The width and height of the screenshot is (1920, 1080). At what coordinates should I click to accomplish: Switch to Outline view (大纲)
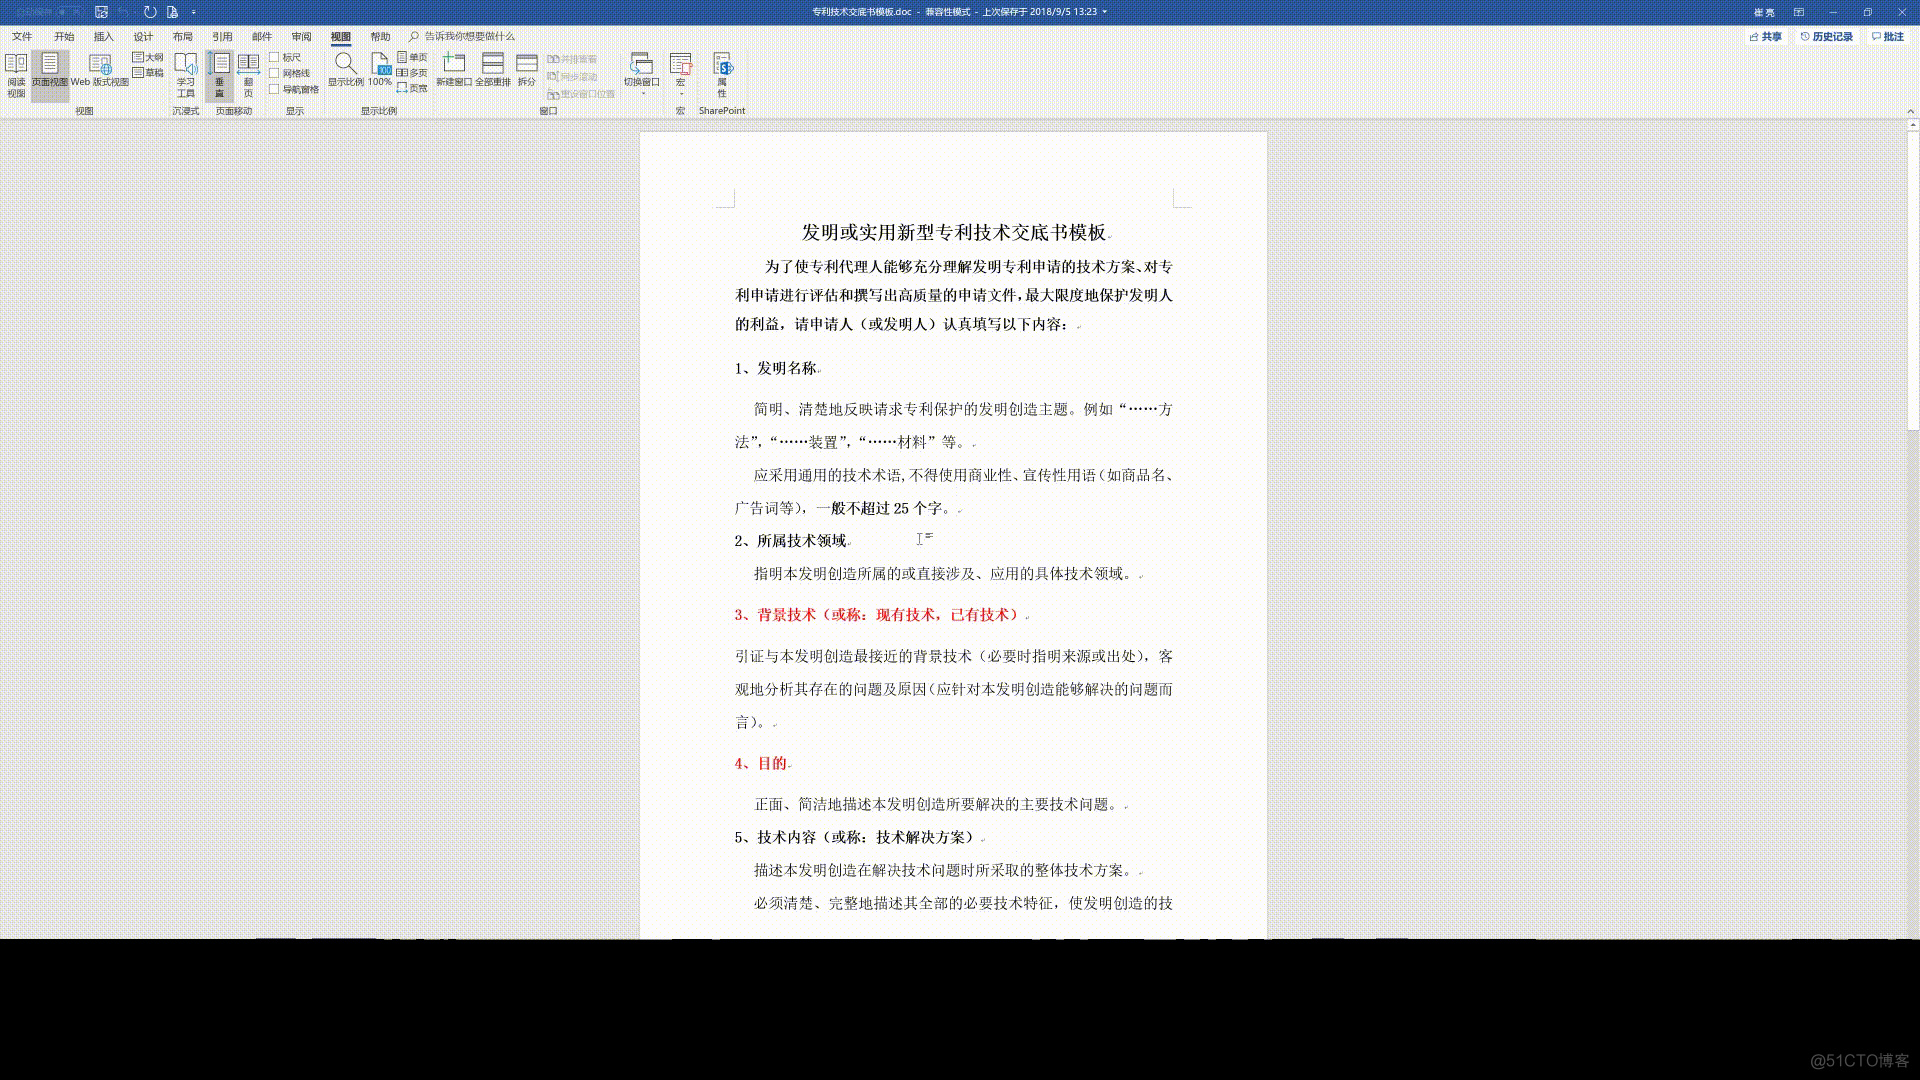pyautogui.click(x=148, y=57)
